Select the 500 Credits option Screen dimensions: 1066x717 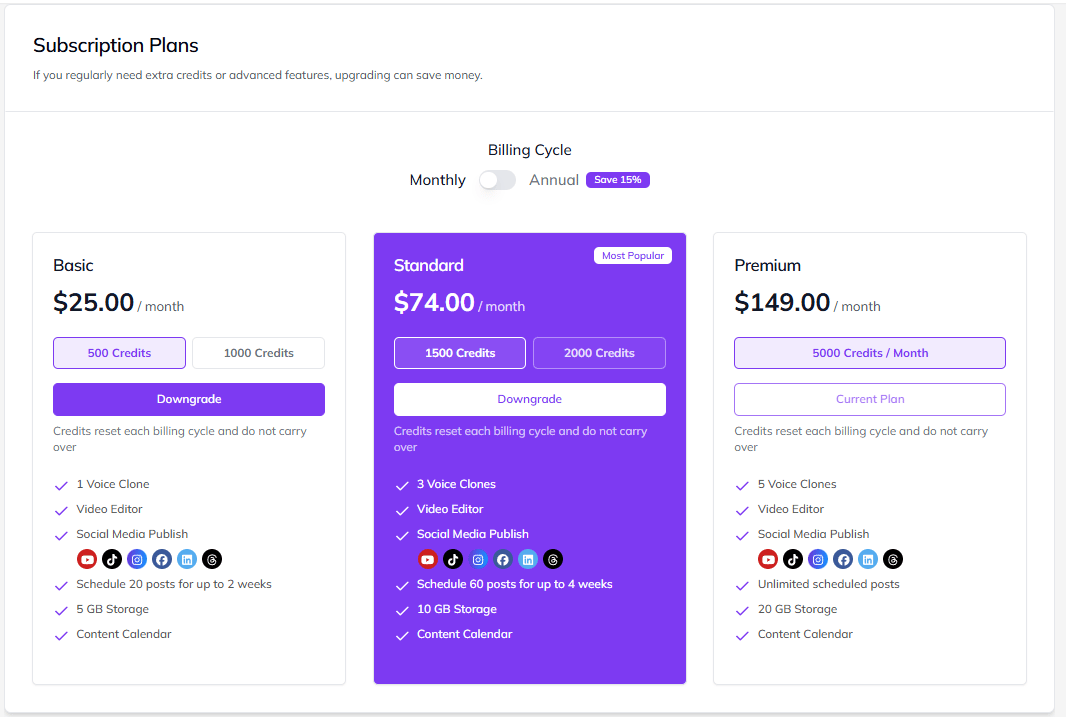click(x=120, y=353)
